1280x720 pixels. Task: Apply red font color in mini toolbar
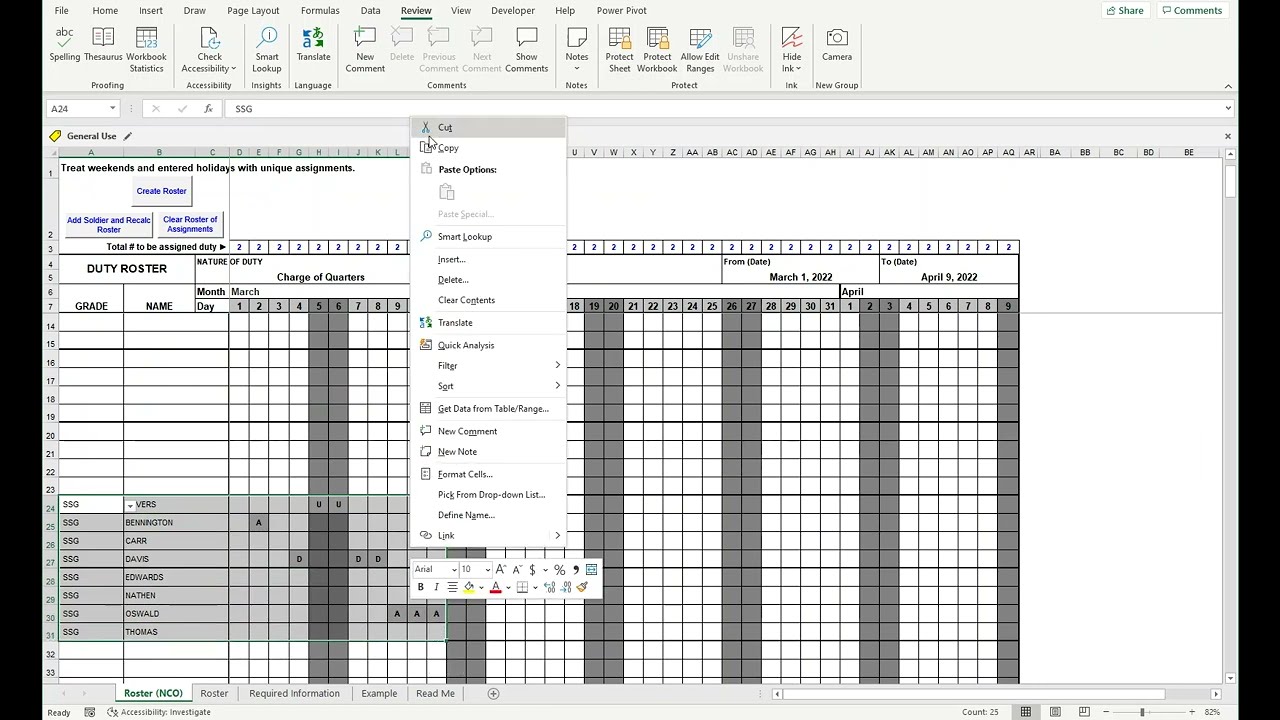(495, 587)
